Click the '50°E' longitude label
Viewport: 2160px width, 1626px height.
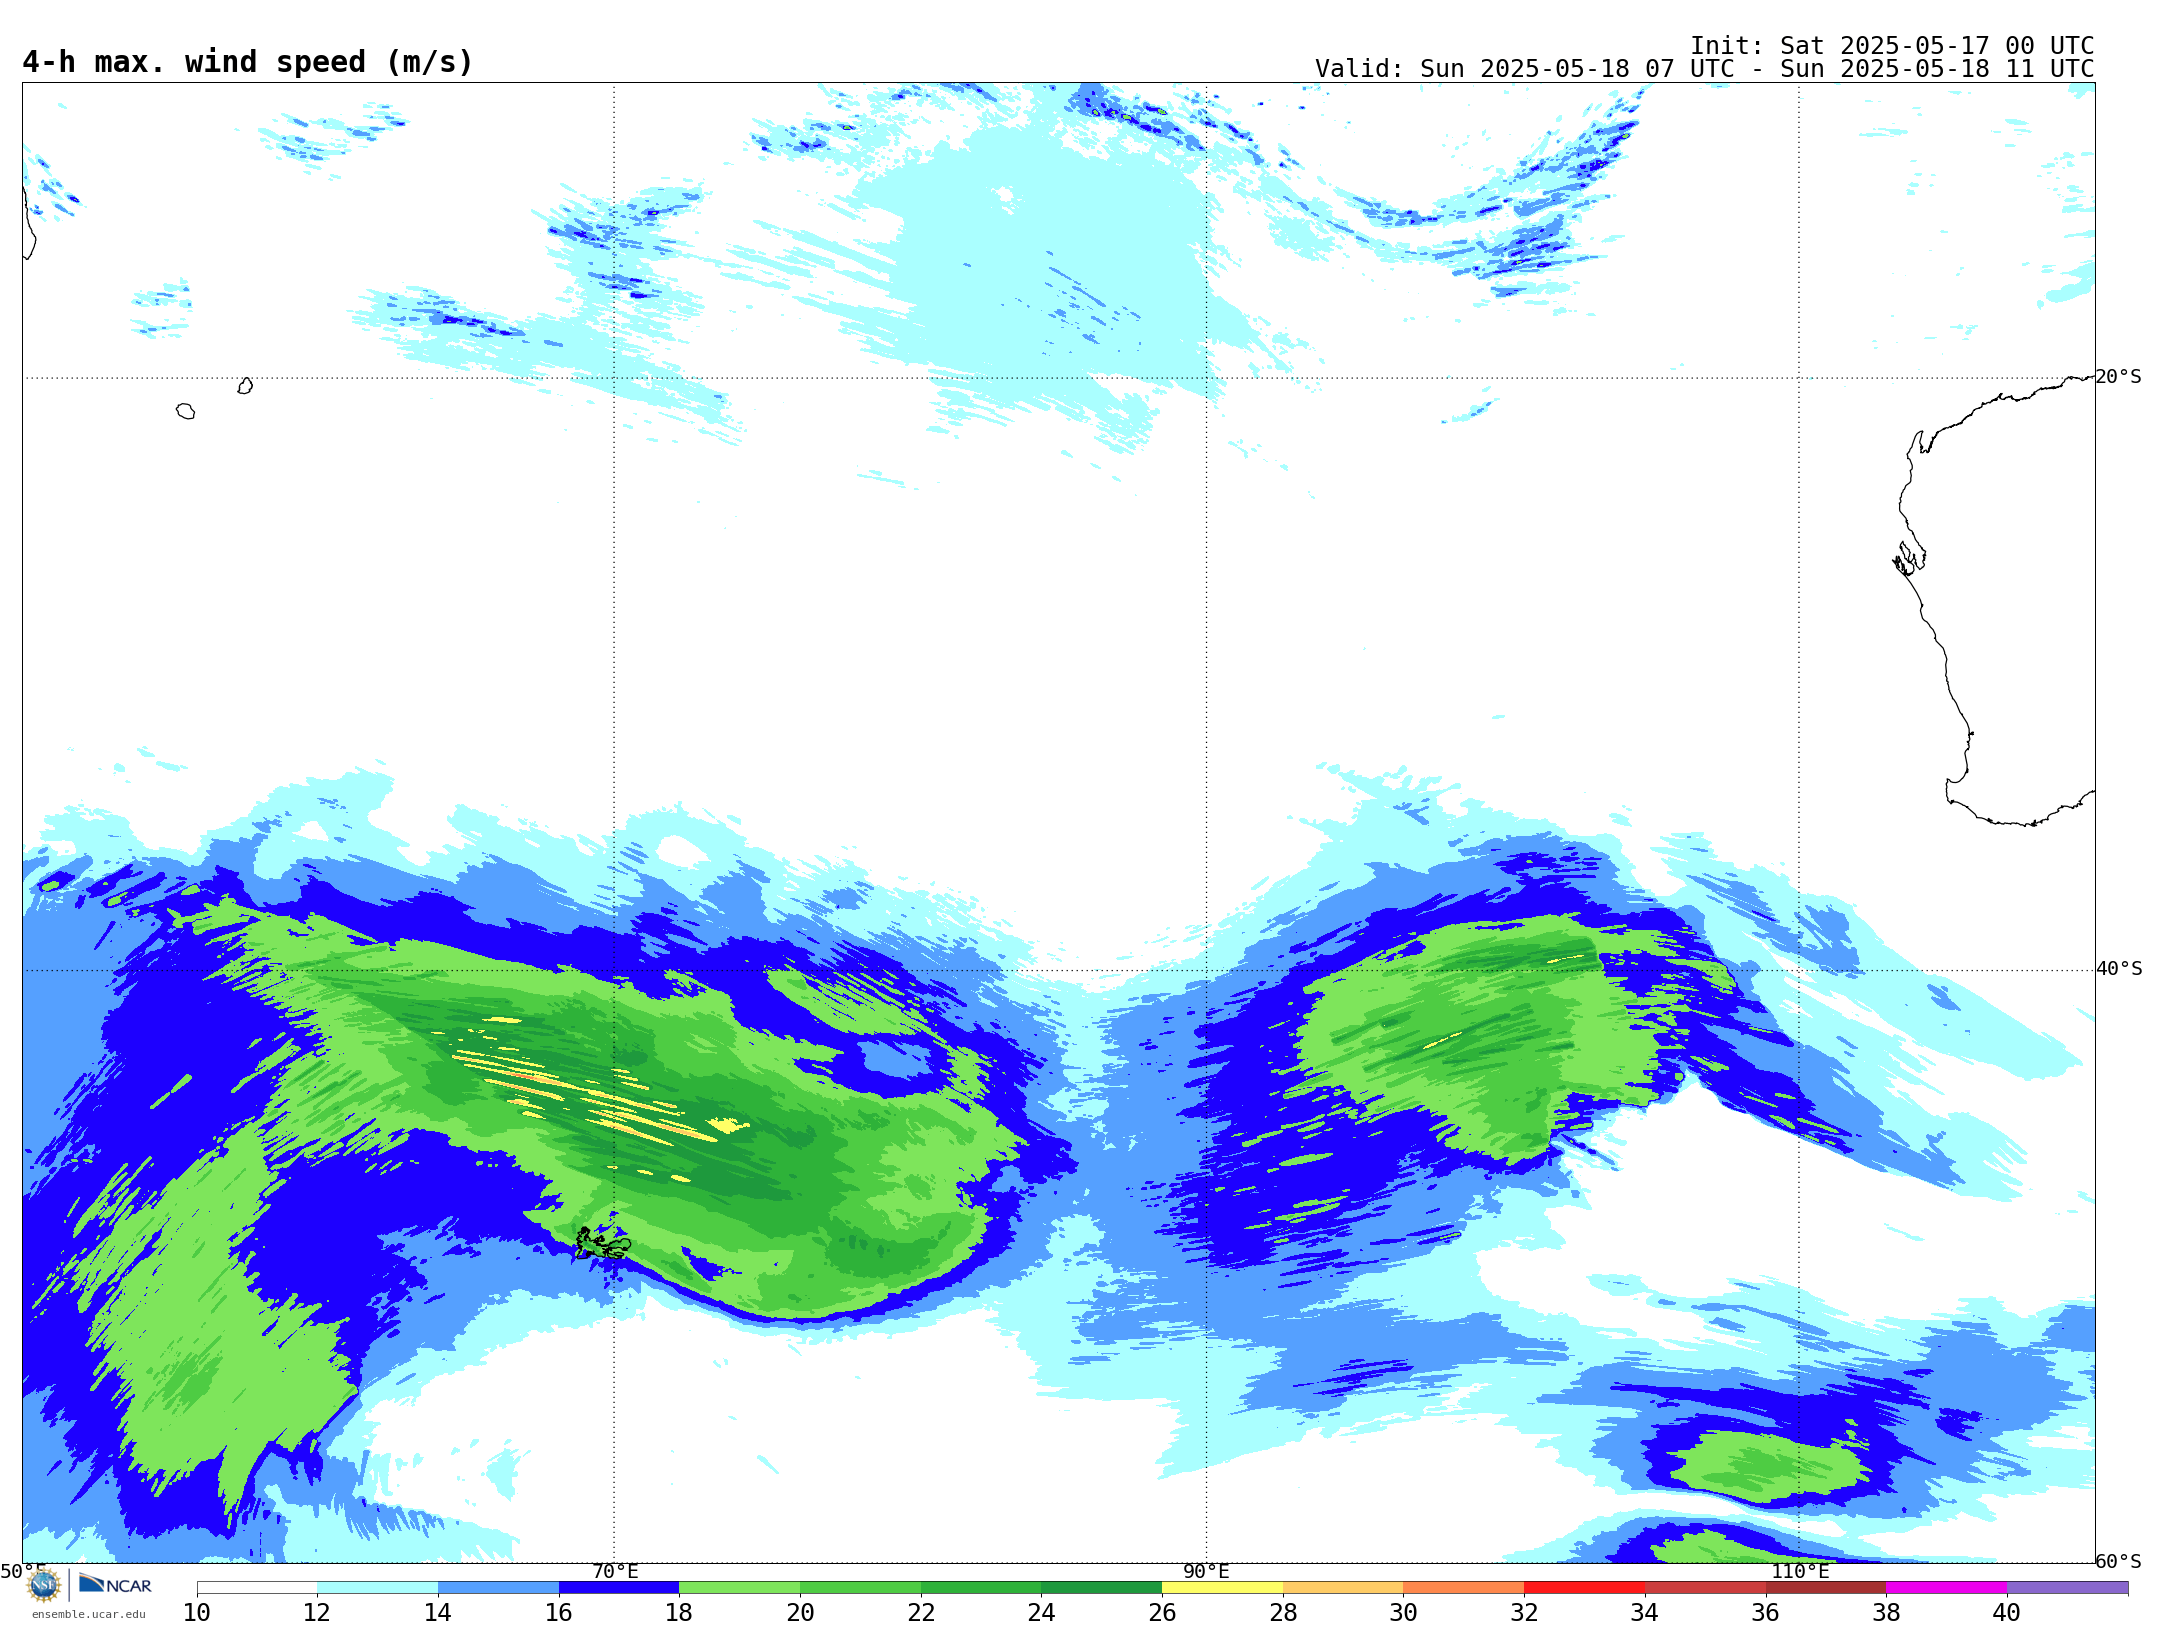tap(22, 1571)
